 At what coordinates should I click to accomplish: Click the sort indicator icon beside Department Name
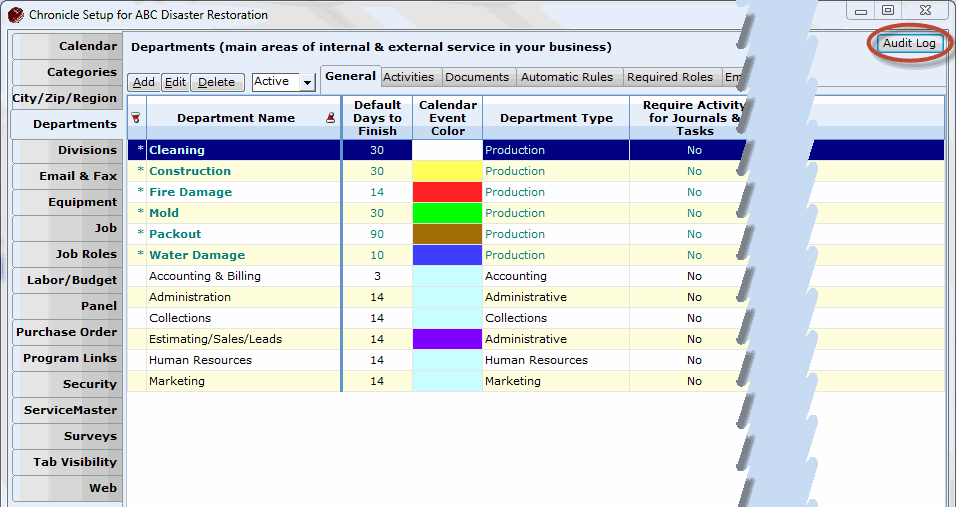330,118
